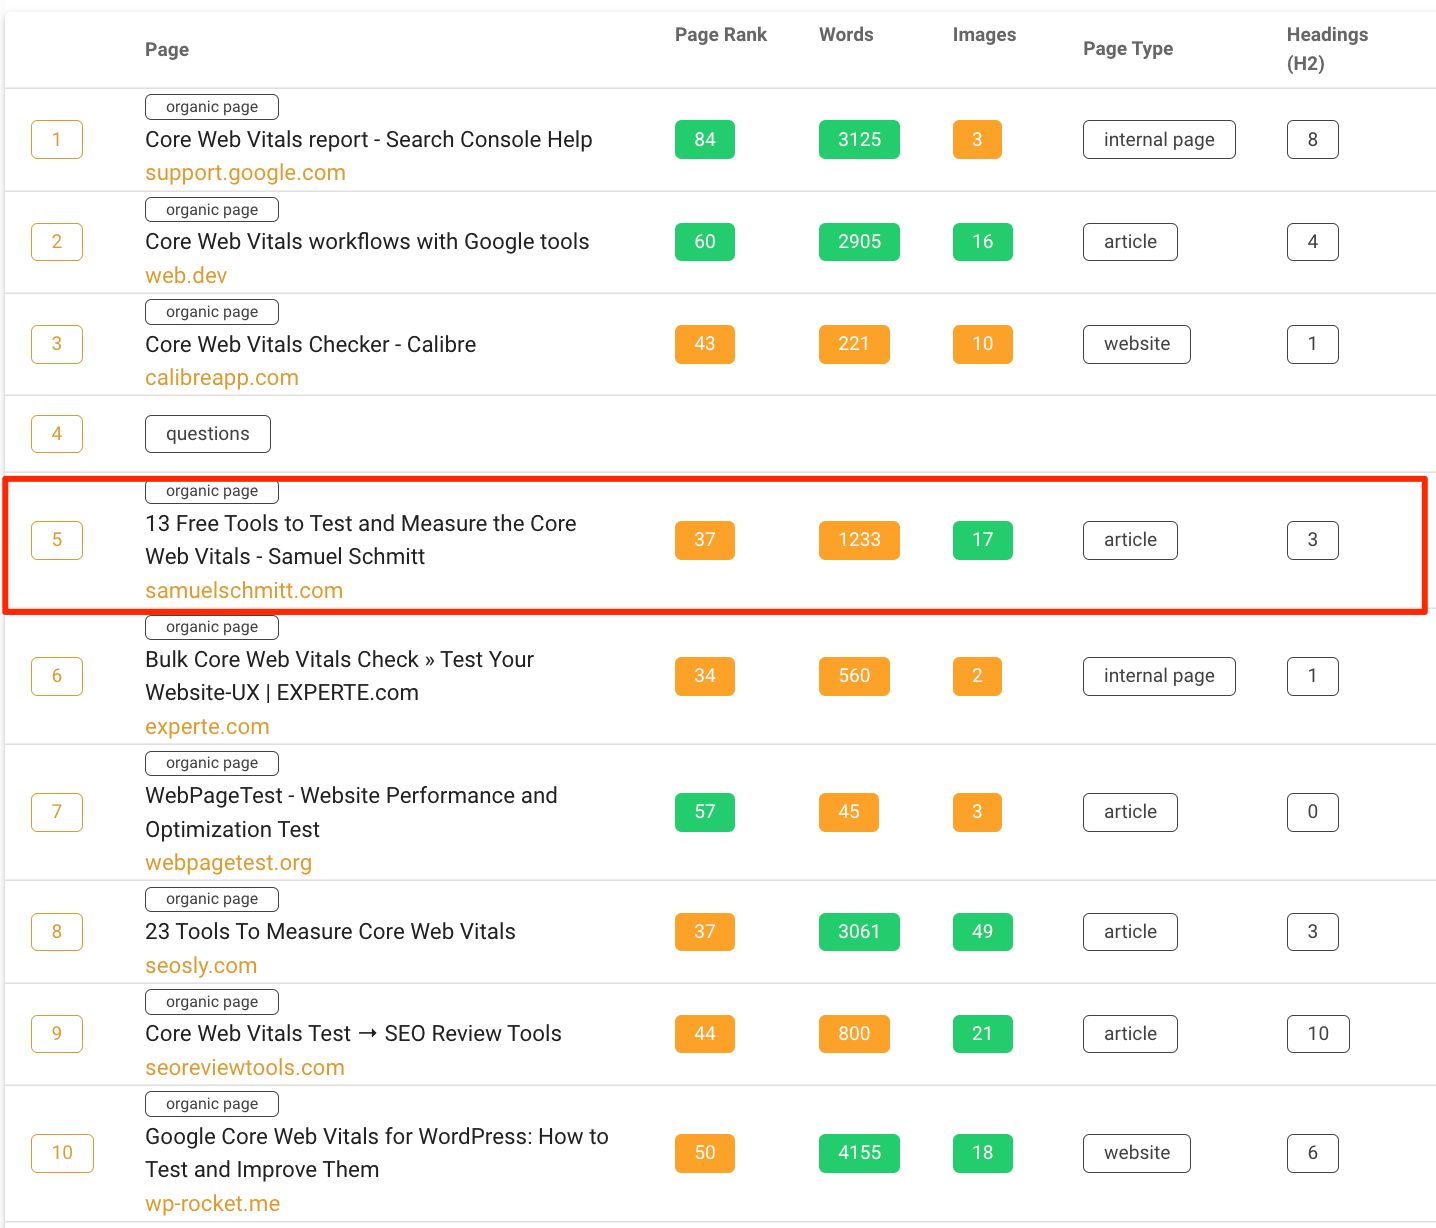Click the 'questions' tag in row 4
The height and width of the screenshot is (1228, 1436).
tap(208, 434)
